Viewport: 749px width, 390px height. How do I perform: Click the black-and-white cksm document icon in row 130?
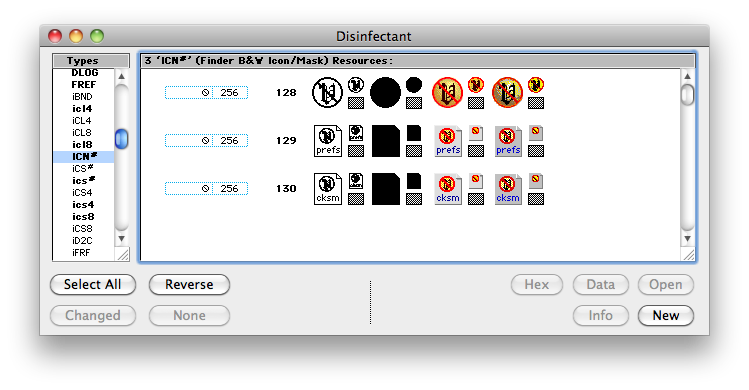328,189
